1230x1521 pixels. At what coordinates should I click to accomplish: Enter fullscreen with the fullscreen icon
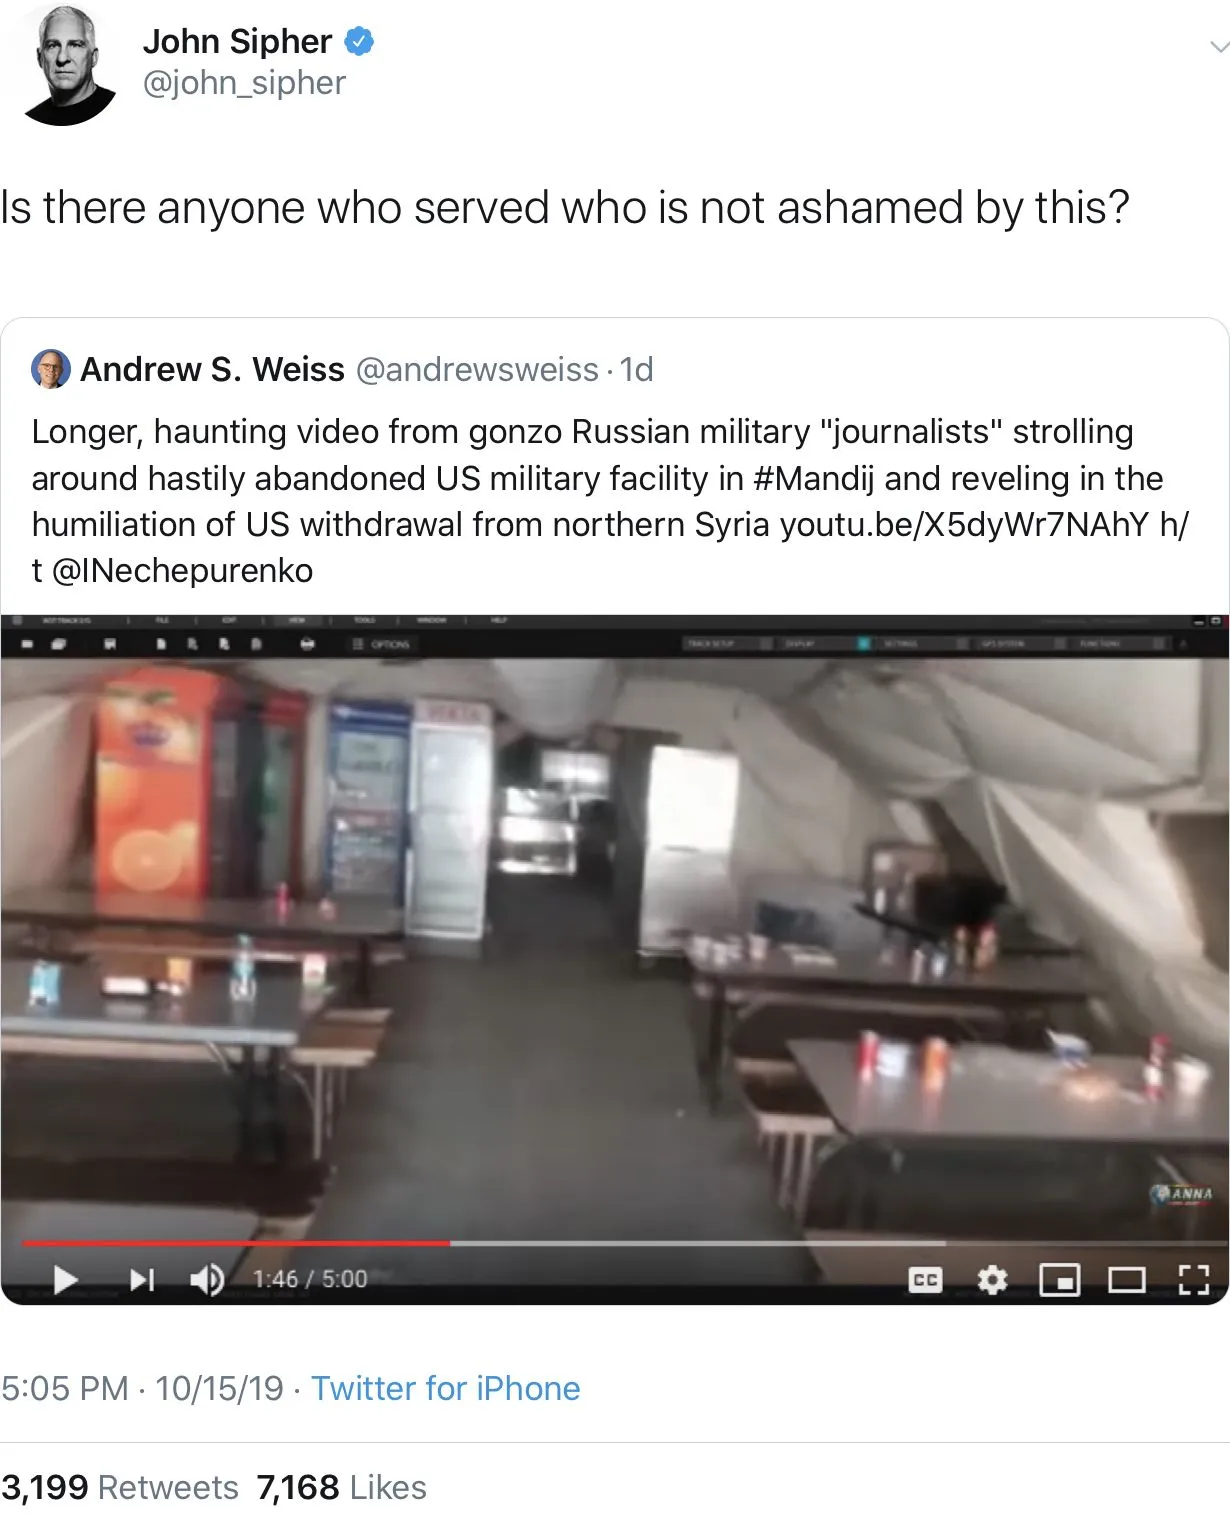tap(1194, 1280)
